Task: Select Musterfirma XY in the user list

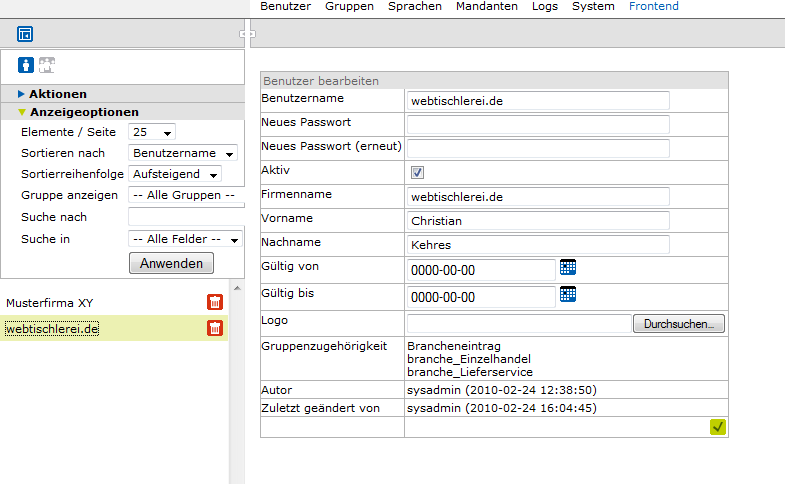Action: point(50,302)
